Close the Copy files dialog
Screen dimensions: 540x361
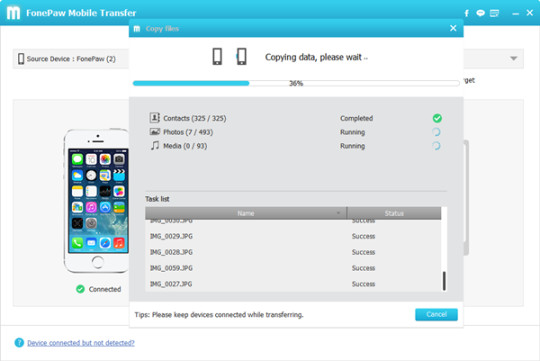click(x=453, y=28)
